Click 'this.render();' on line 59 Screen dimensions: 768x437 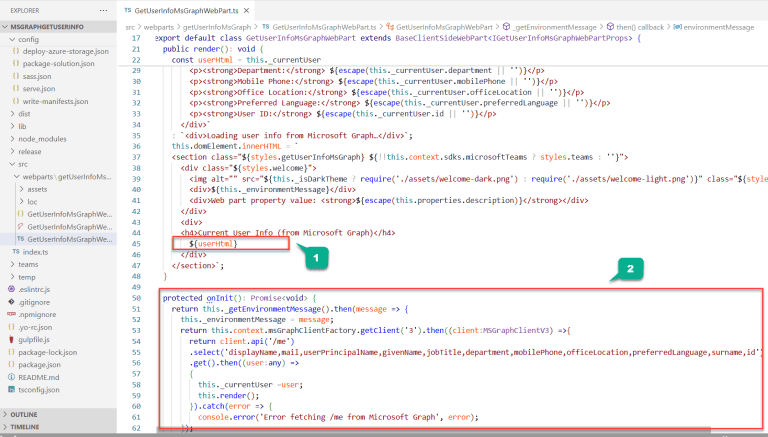[x=229, y=396]
